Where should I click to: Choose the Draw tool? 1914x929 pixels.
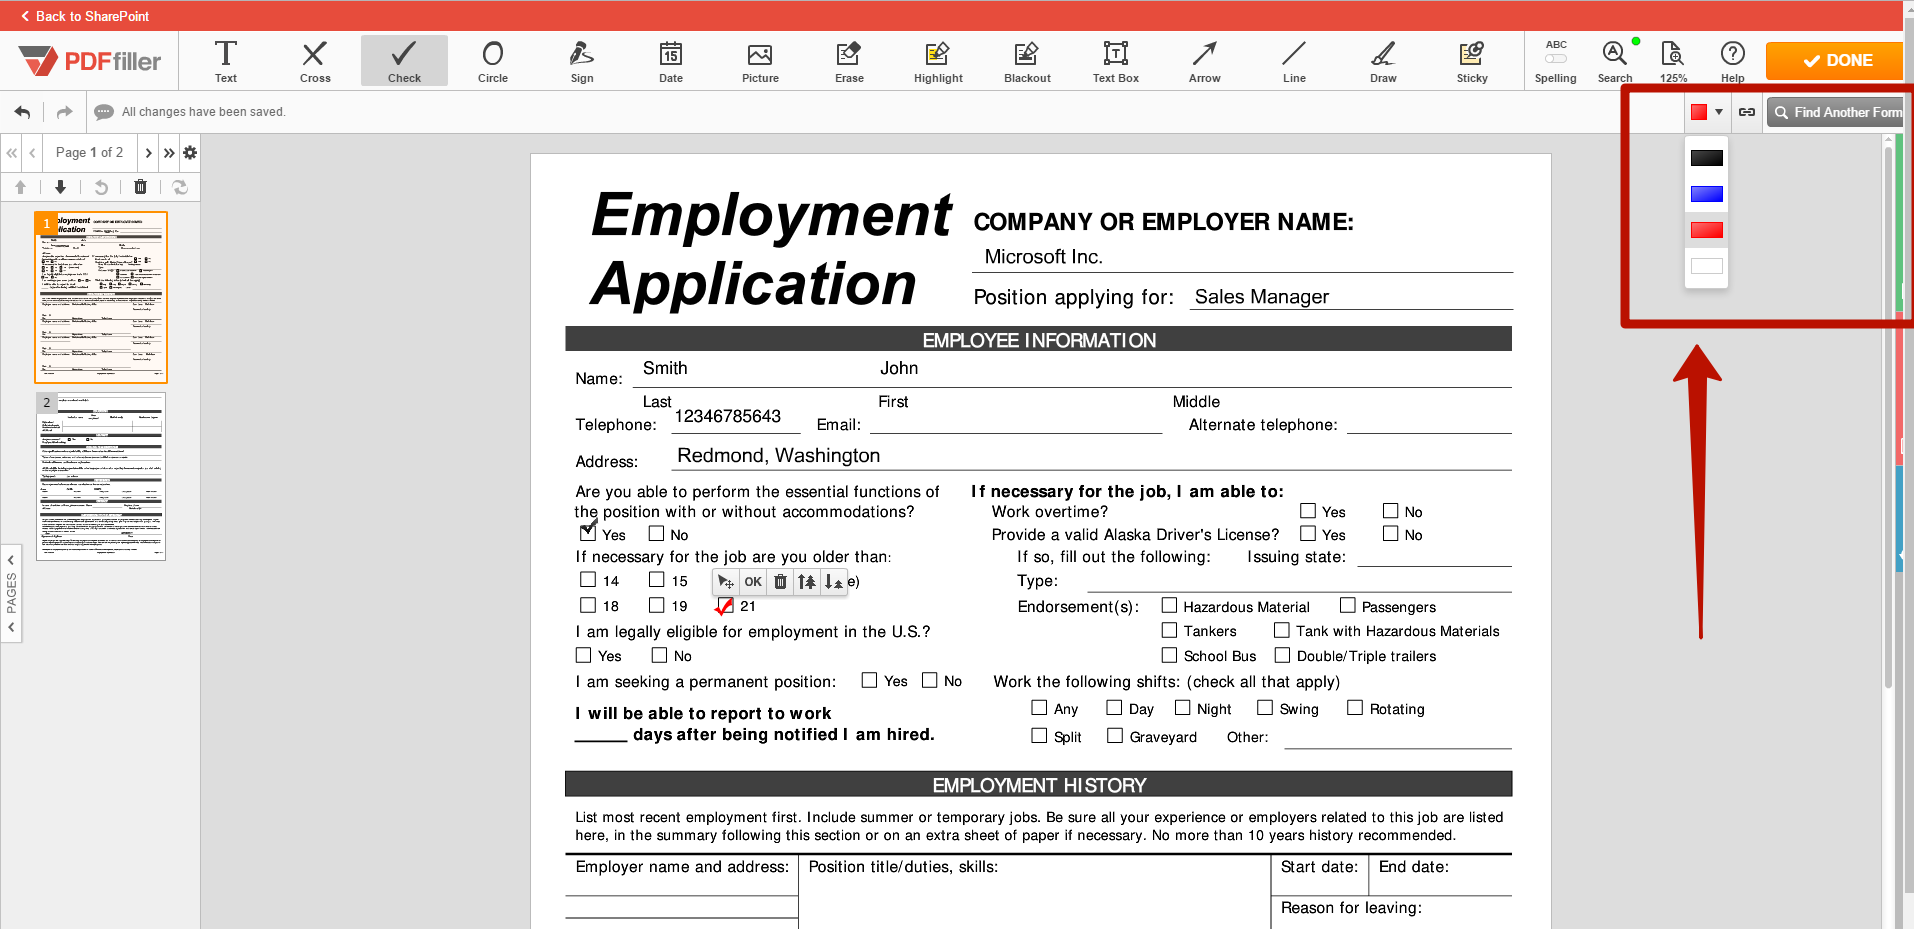[x=1383, y=61]
